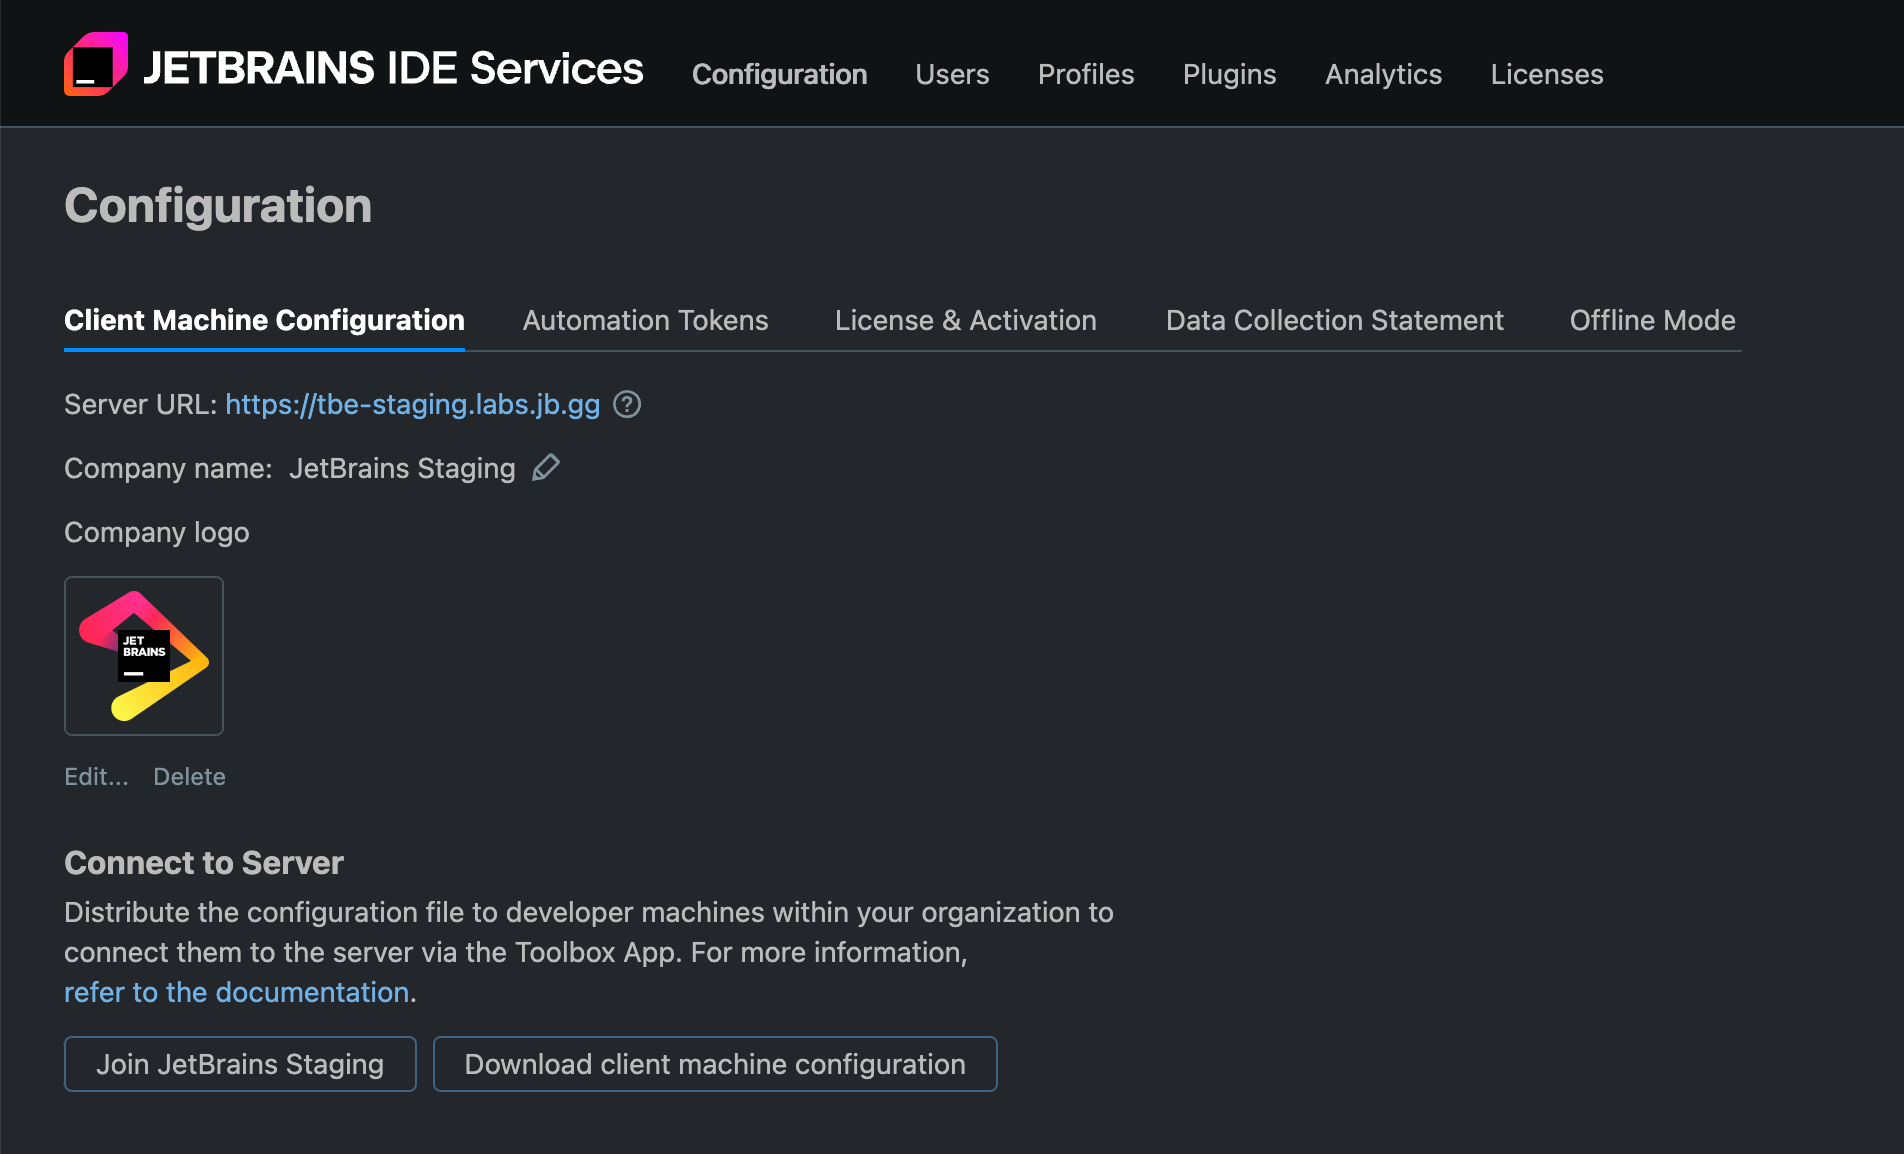1904x1154 pixels.
Task: Click Edit to change the company logo
Action: point(95,776)
